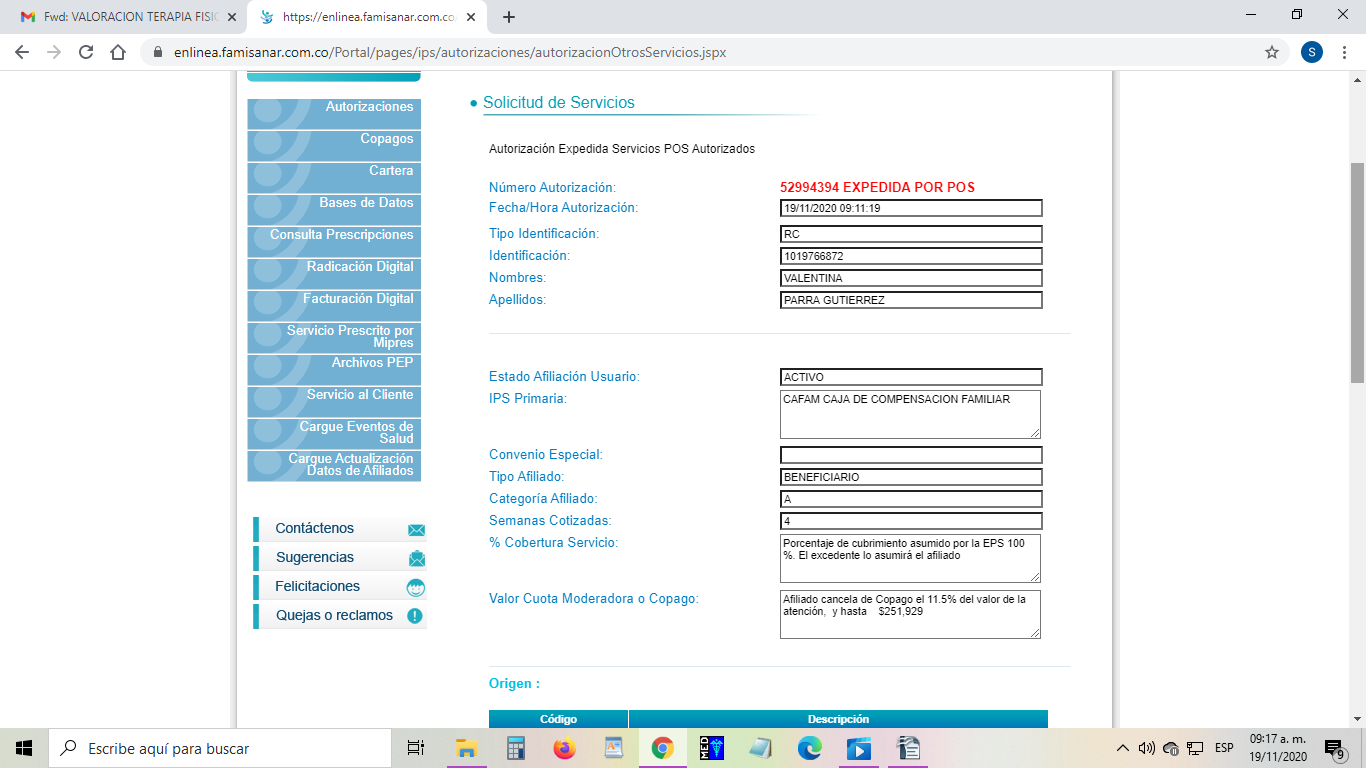Click the page vertical scrollbar
1366x768 pixels.
pyautogui.click(x=1357, y=272)
